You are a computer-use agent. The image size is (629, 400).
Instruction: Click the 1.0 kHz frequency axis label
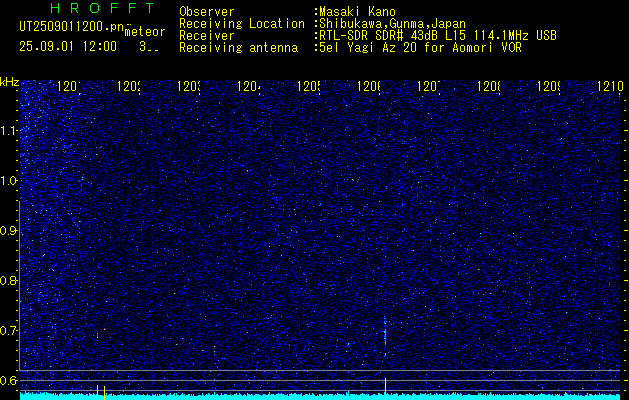coord(9,181)
